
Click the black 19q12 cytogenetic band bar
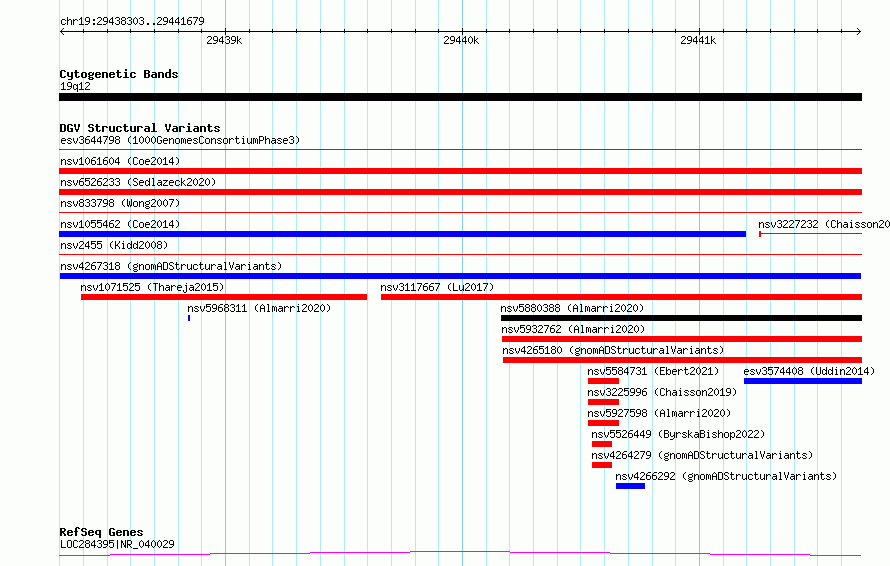(x=460, y=97)
